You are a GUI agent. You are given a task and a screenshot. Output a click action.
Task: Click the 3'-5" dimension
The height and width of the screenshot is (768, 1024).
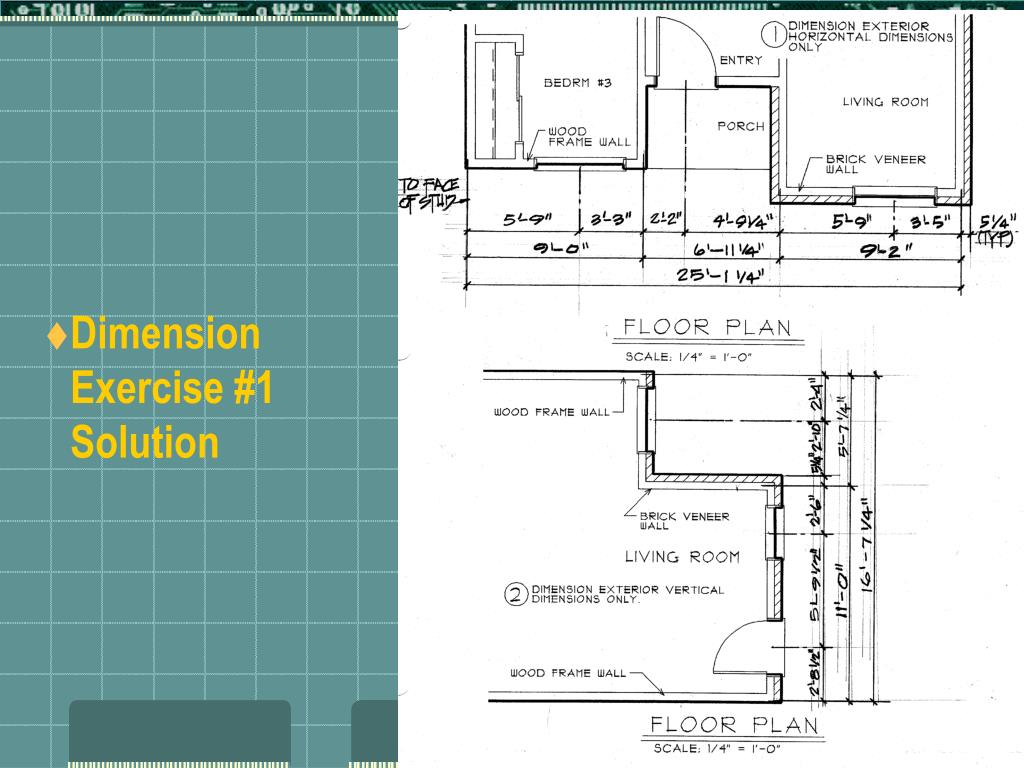(x=931, y=221)
